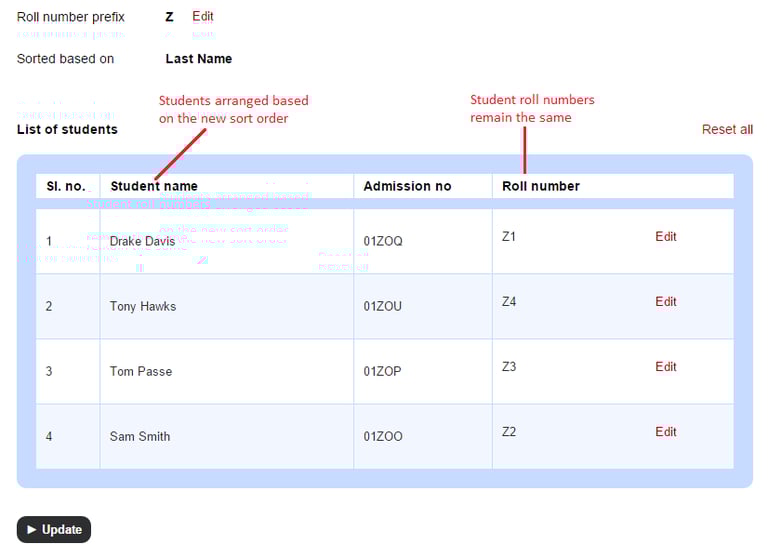This screenshot has height=544, width=768.
Task: Edit roll number for Tony Hawks
Action: pos(666,302)
